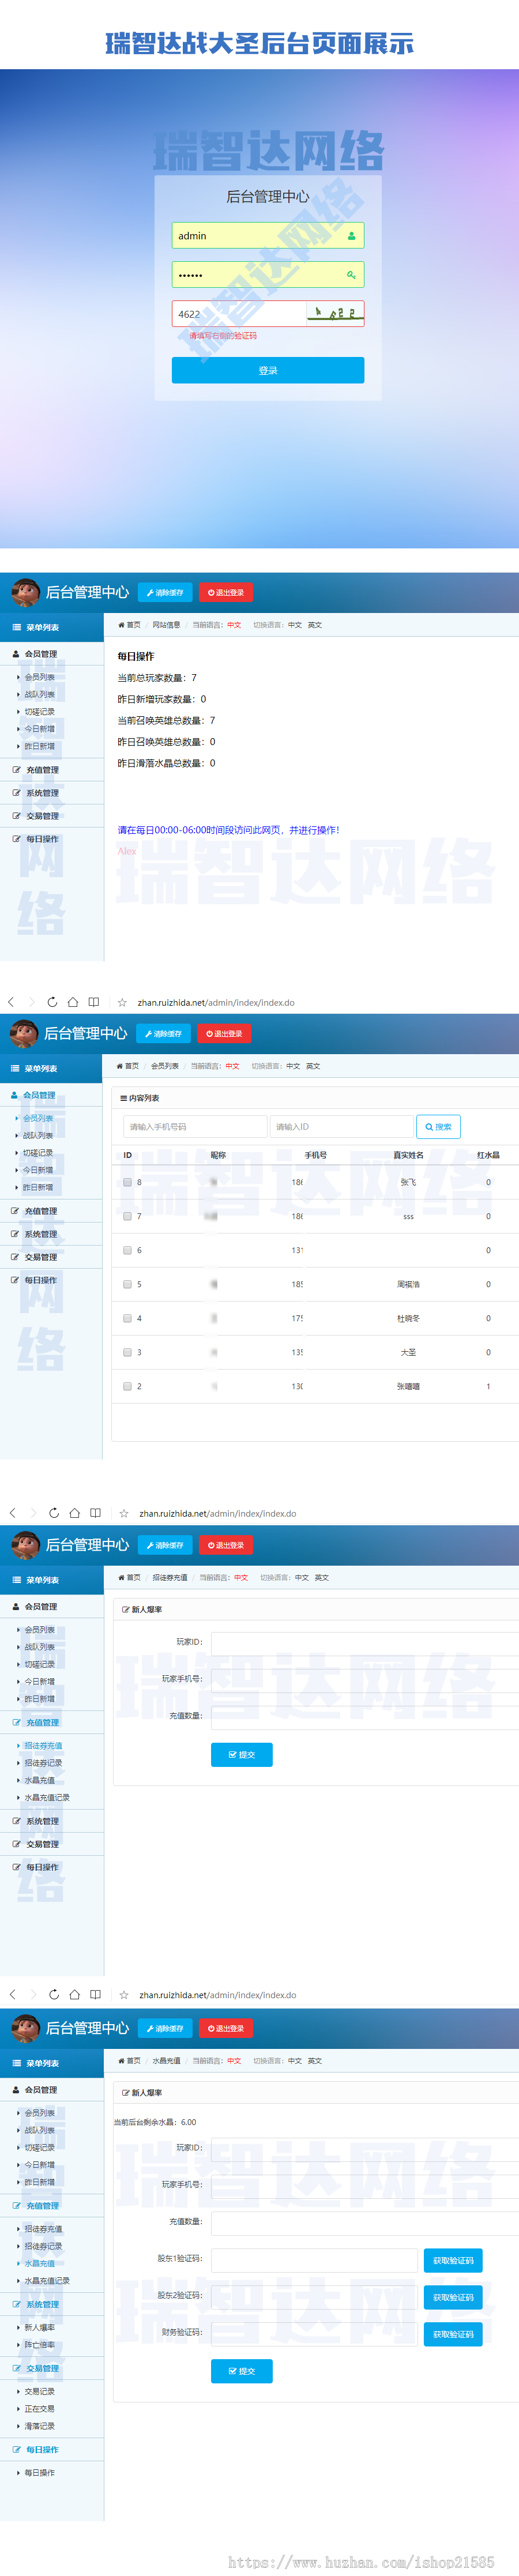
Task: Open 滑落记录 in the 水晶充值 screen sidebar
Action: click(40, 2426)
